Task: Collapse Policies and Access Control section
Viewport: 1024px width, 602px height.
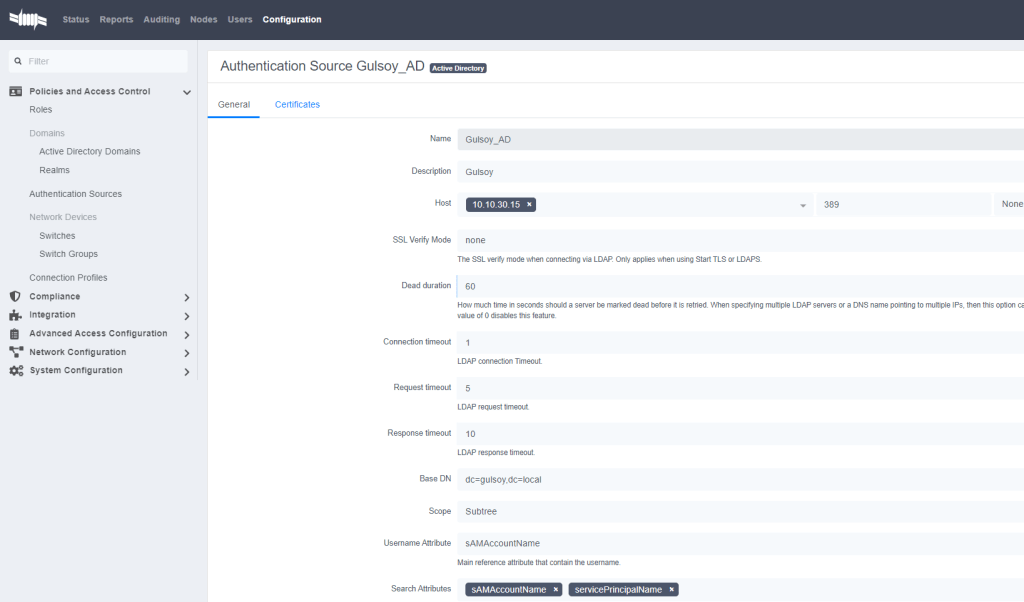Action: [186, 92]
